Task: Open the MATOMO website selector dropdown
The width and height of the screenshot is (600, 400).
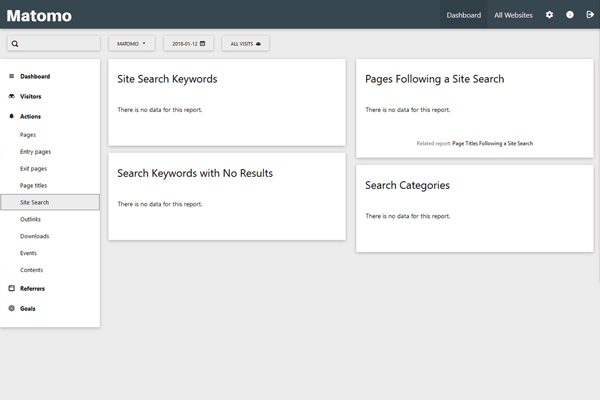Action: [130, 44]
